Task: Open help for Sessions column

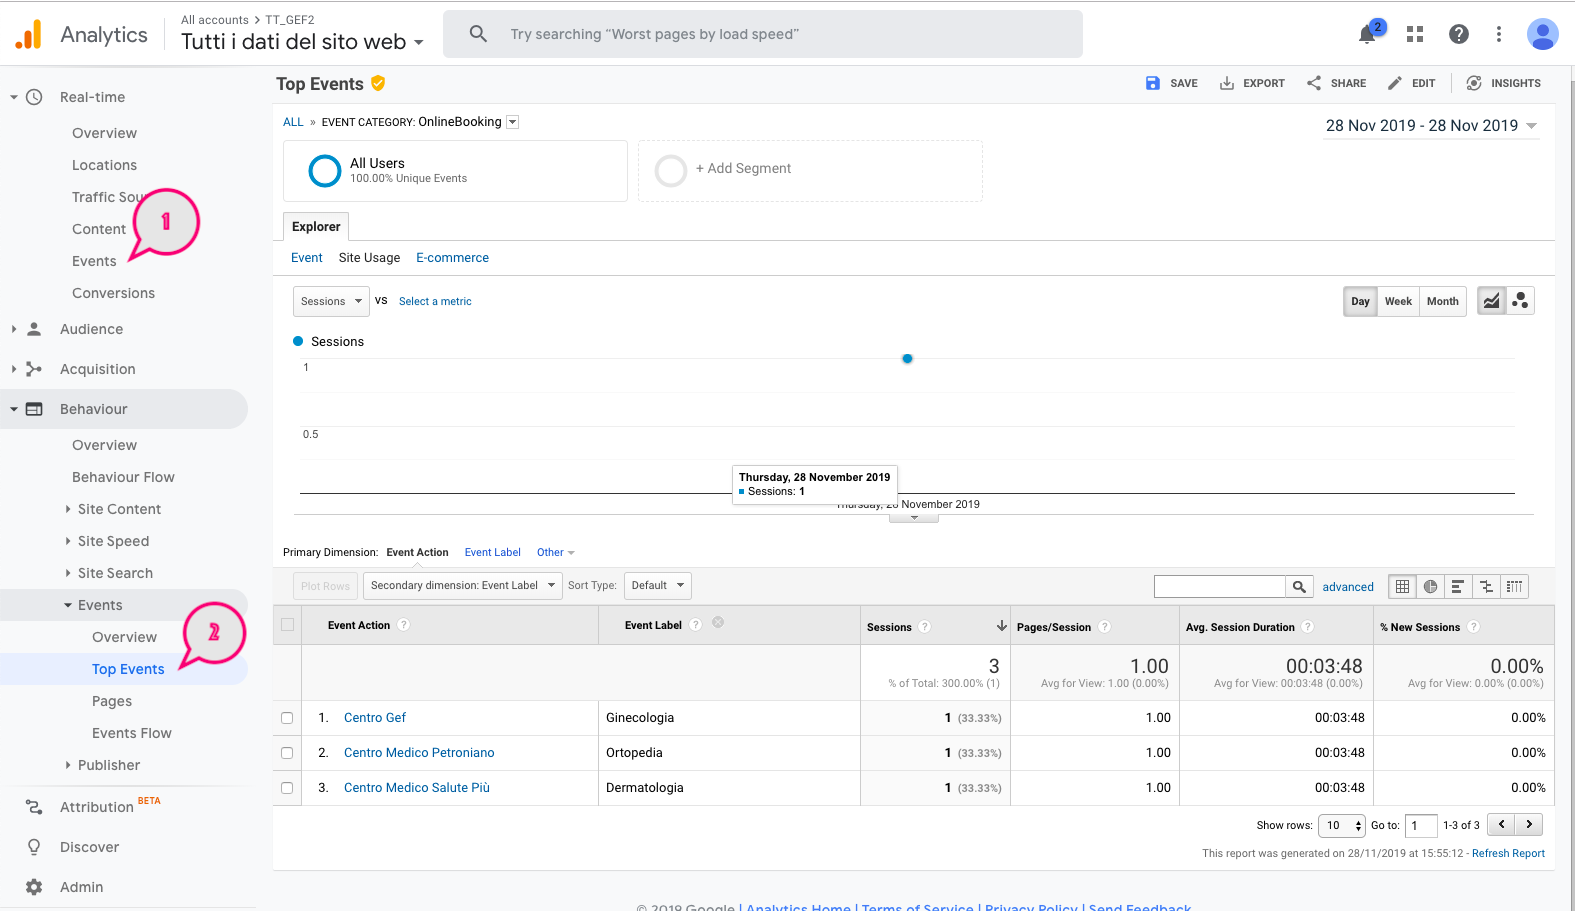Action: pyautogui.click(x=925, y=627)
